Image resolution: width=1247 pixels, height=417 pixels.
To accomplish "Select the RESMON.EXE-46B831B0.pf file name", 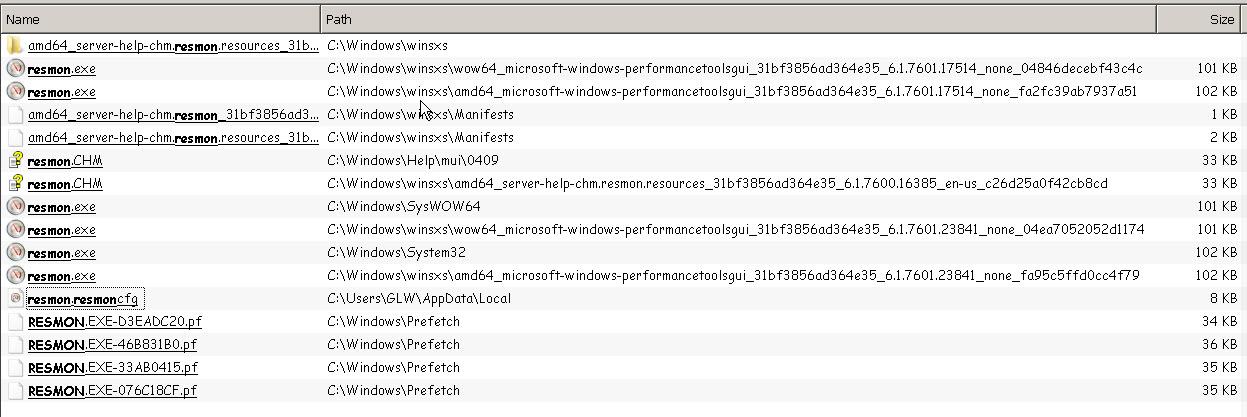I will coord(112,345).
